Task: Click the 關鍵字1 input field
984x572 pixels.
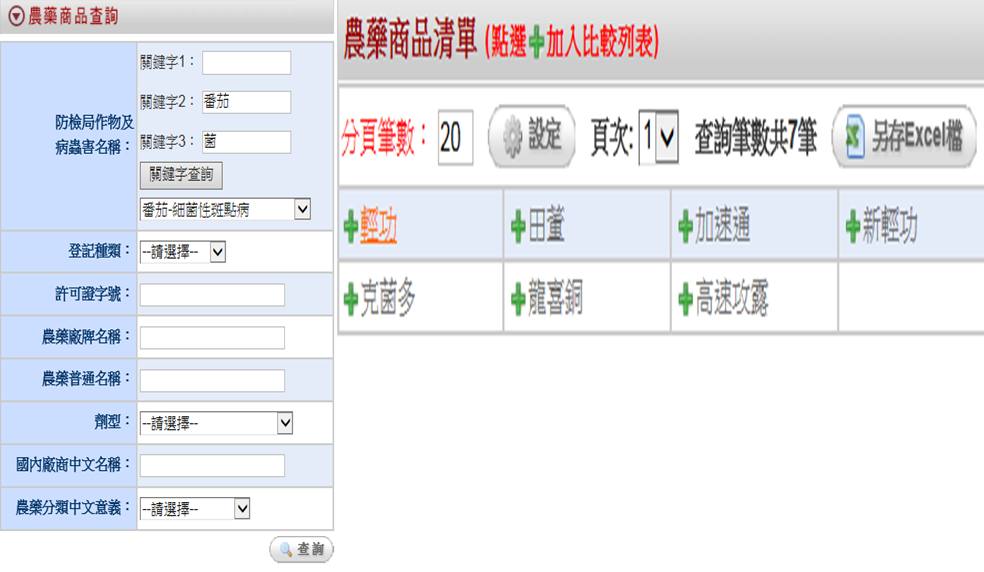Action: (246, 63)
